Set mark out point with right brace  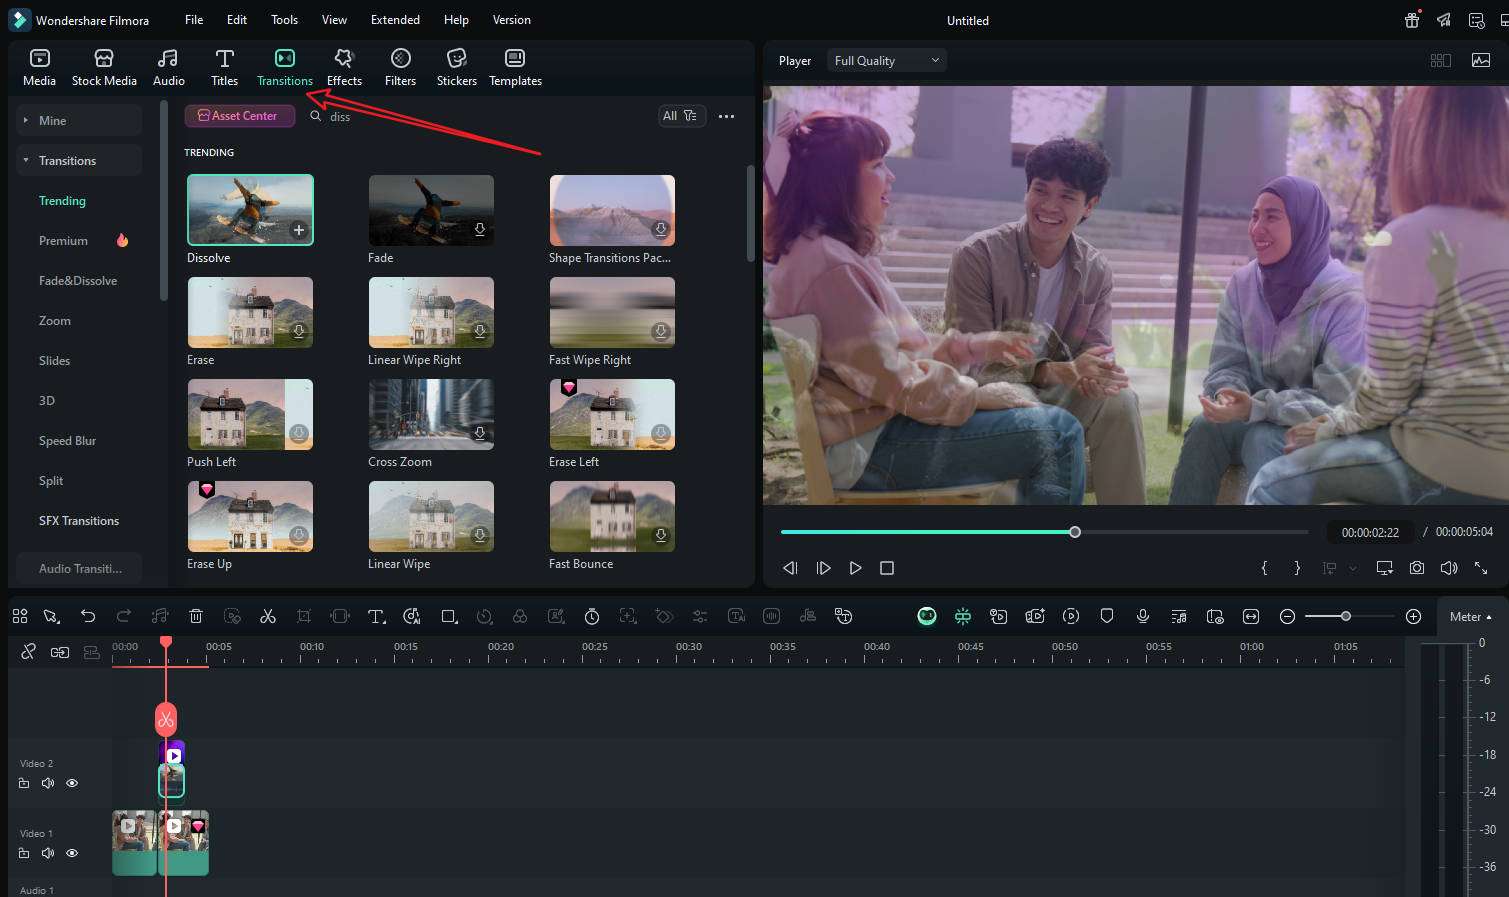click(1297, 568)
